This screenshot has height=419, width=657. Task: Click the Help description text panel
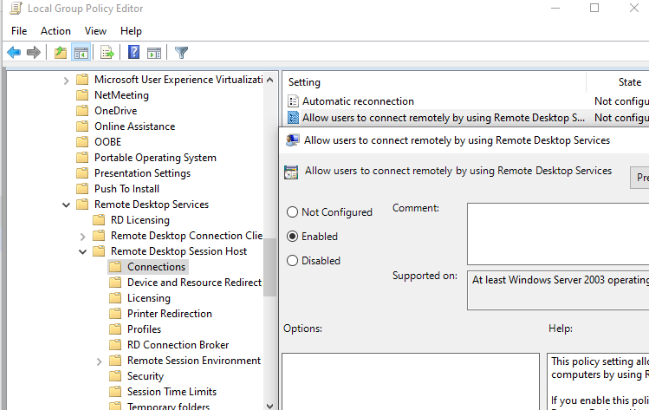point(598,382)
